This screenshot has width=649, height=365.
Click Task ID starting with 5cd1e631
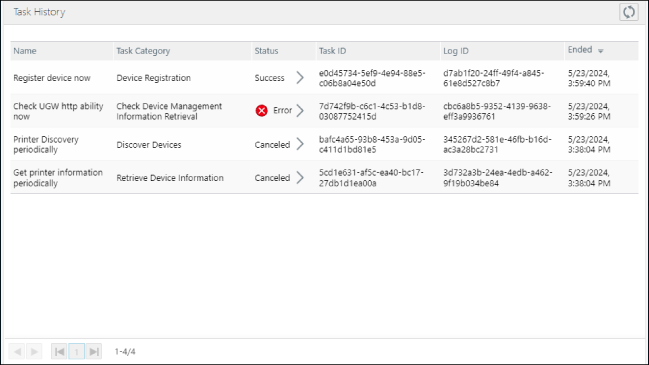coord(371,178)
